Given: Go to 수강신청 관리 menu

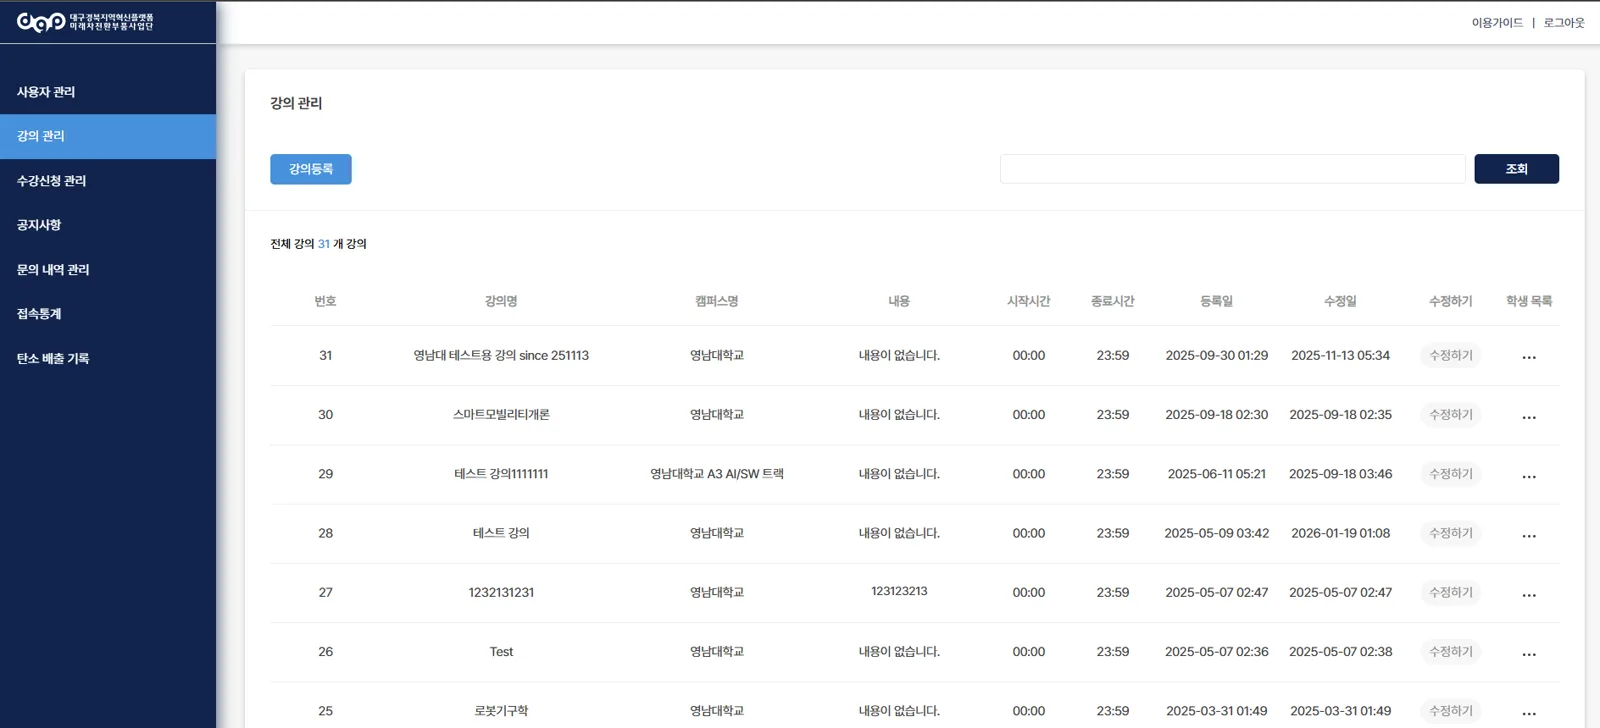Looking at the screenshot, I should coord(108,181).
